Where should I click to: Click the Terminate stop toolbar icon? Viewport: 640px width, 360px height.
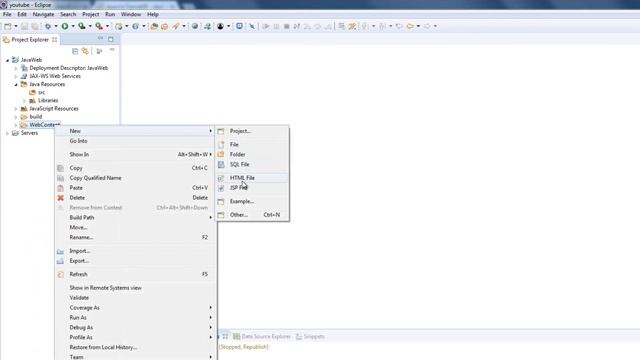pos(287,26)
